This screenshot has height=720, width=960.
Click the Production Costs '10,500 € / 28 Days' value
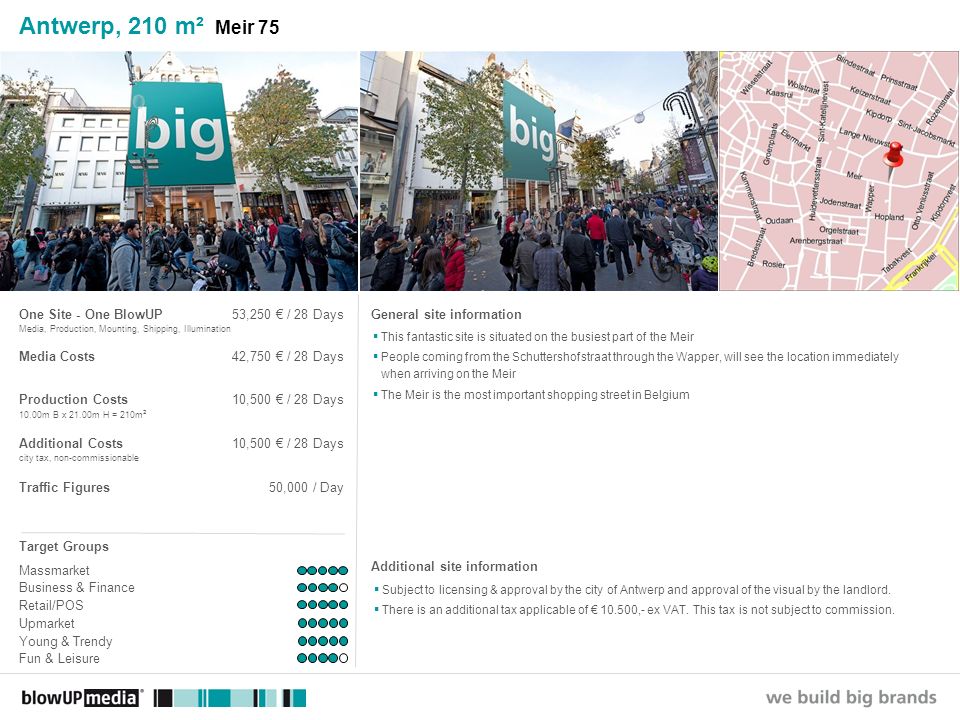(x=288, y=399)
